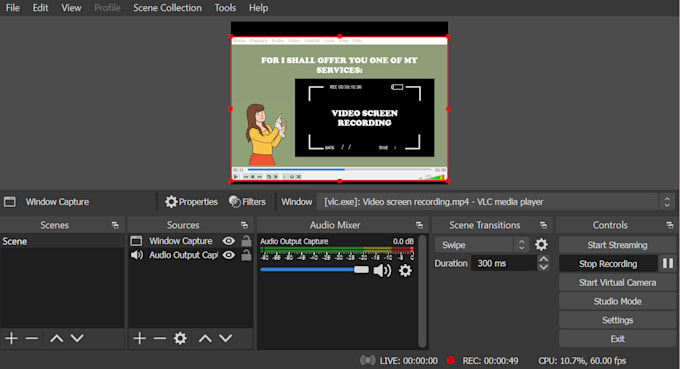Click Start Streaming button
The width and height of the screenshot is (680, 369).
point(617,245)
